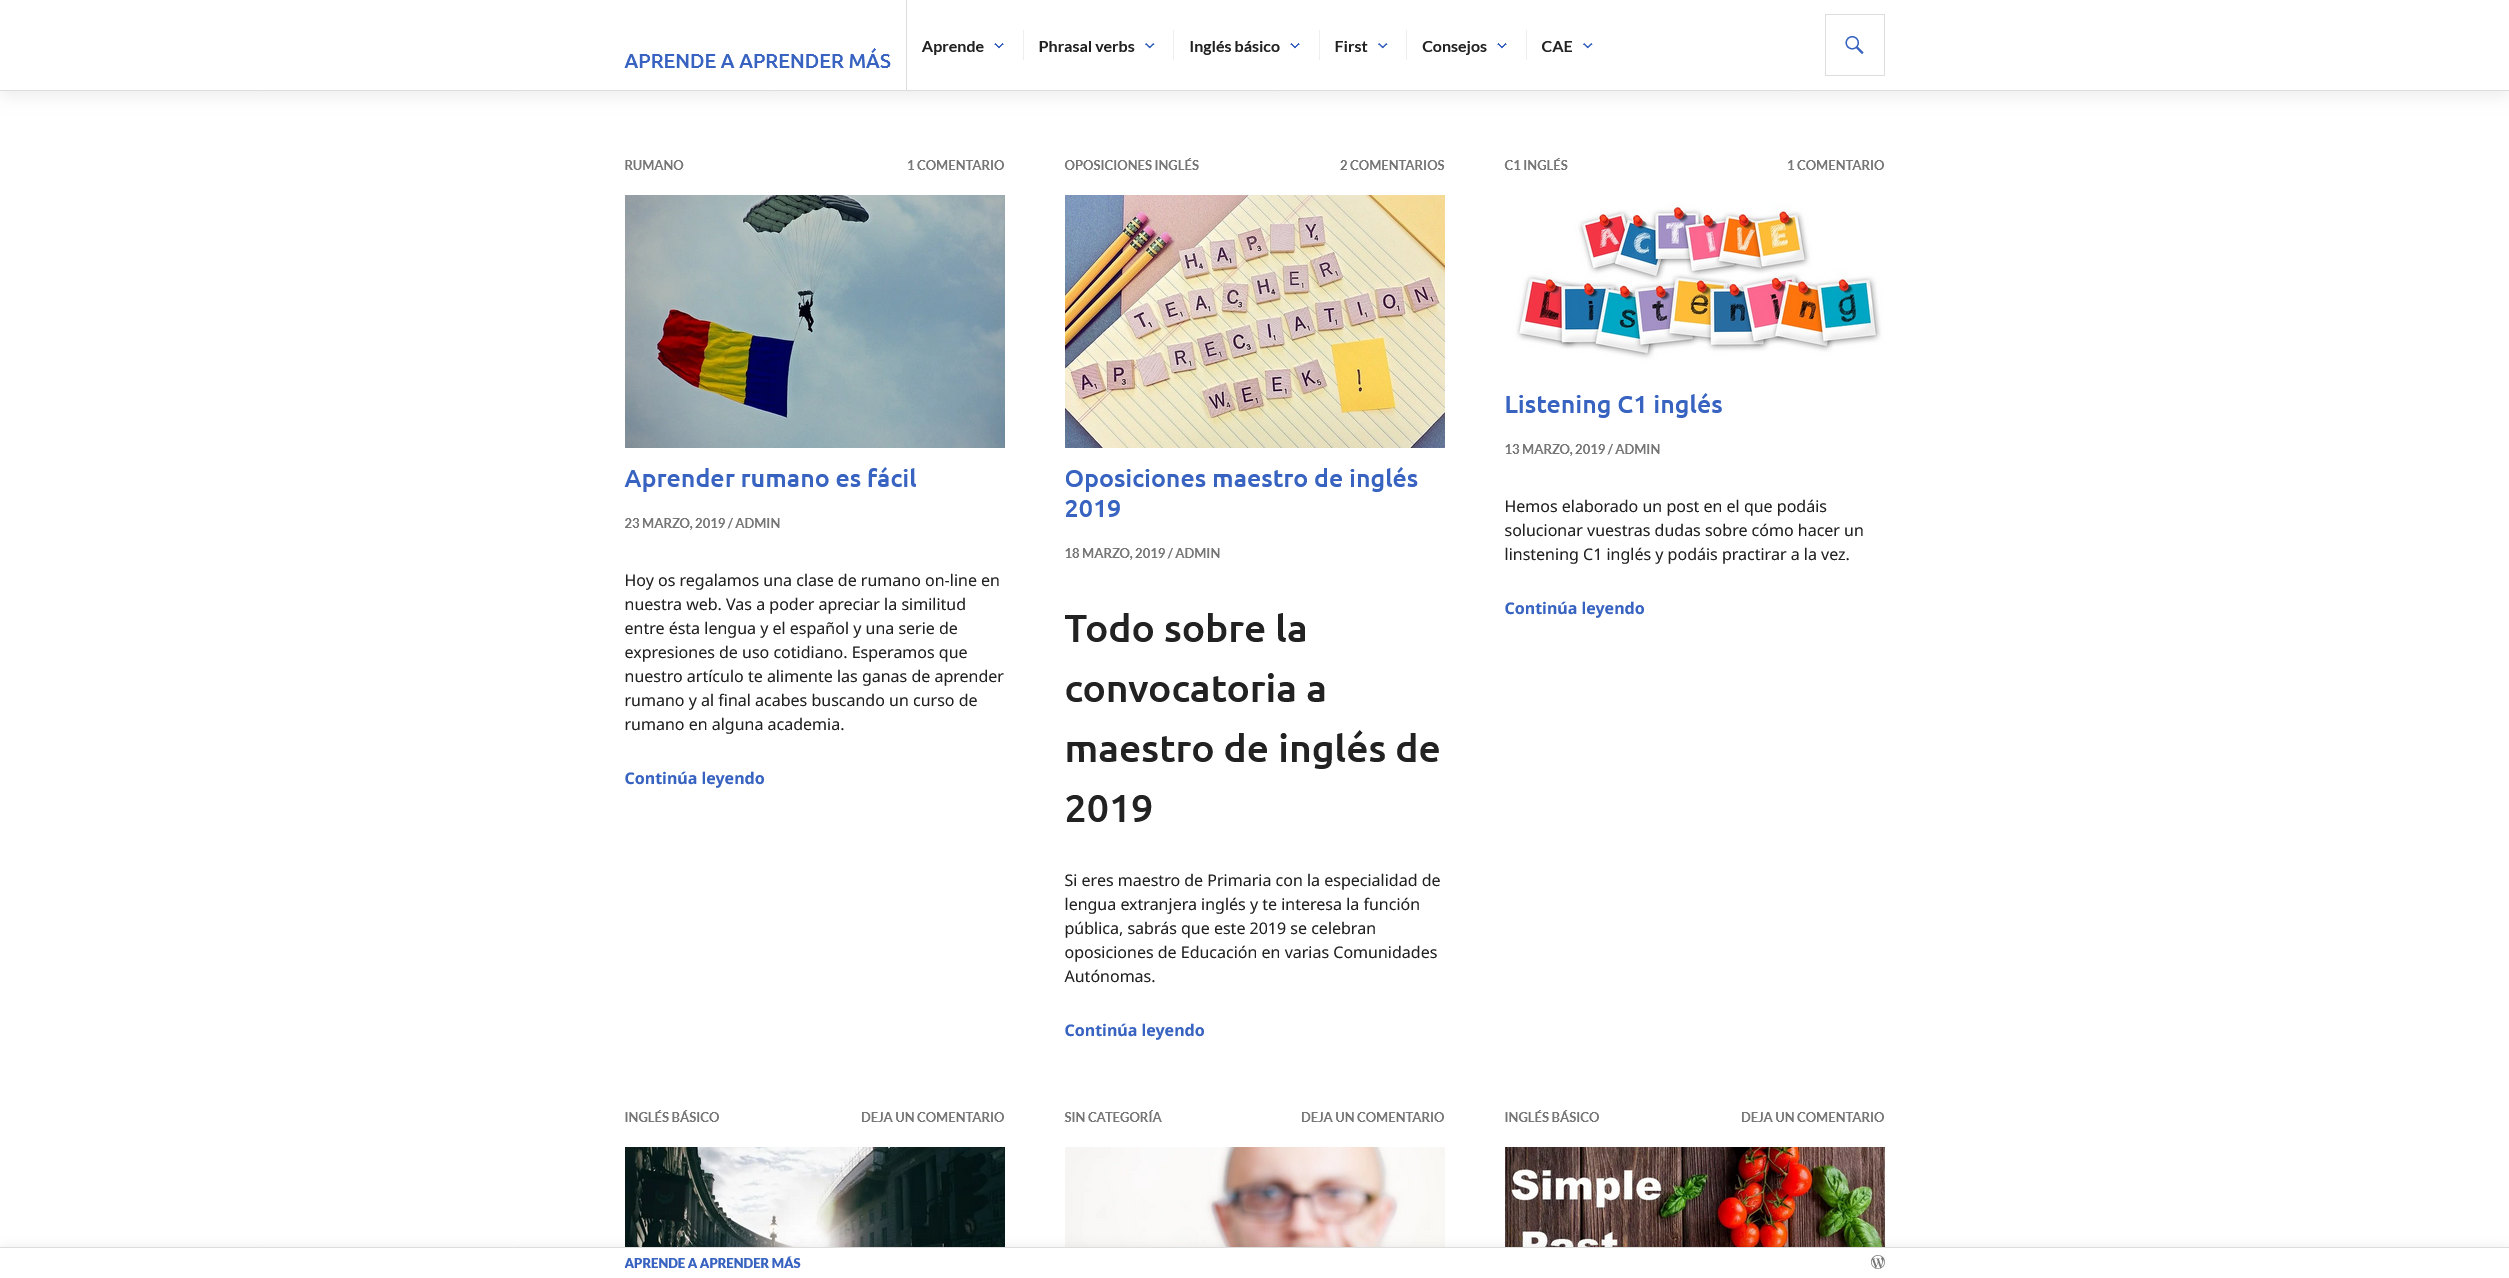The height and width of the screenshot is (1278, 2509).
Task: Expand the Aprende menu chevron
Action: click(x=998, y=46)
